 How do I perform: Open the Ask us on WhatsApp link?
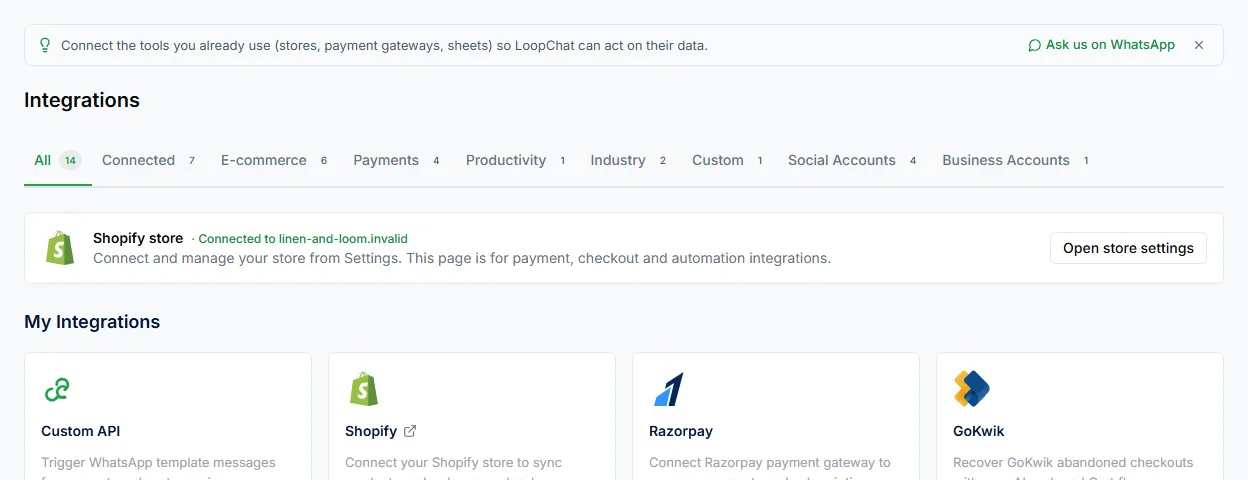[x=1101, y=45]
